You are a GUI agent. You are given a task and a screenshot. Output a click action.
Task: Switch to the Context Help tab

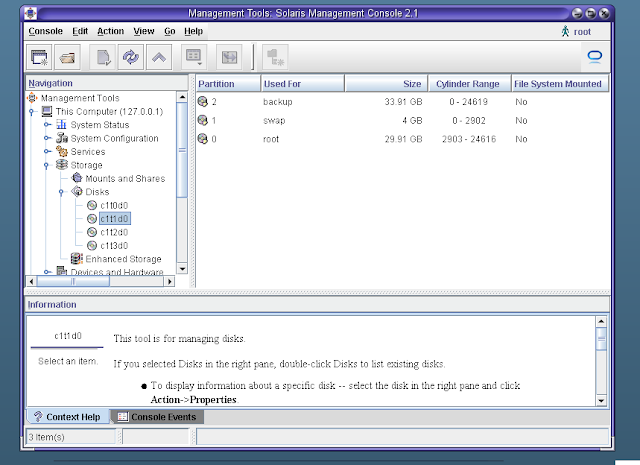coord(68,417)
